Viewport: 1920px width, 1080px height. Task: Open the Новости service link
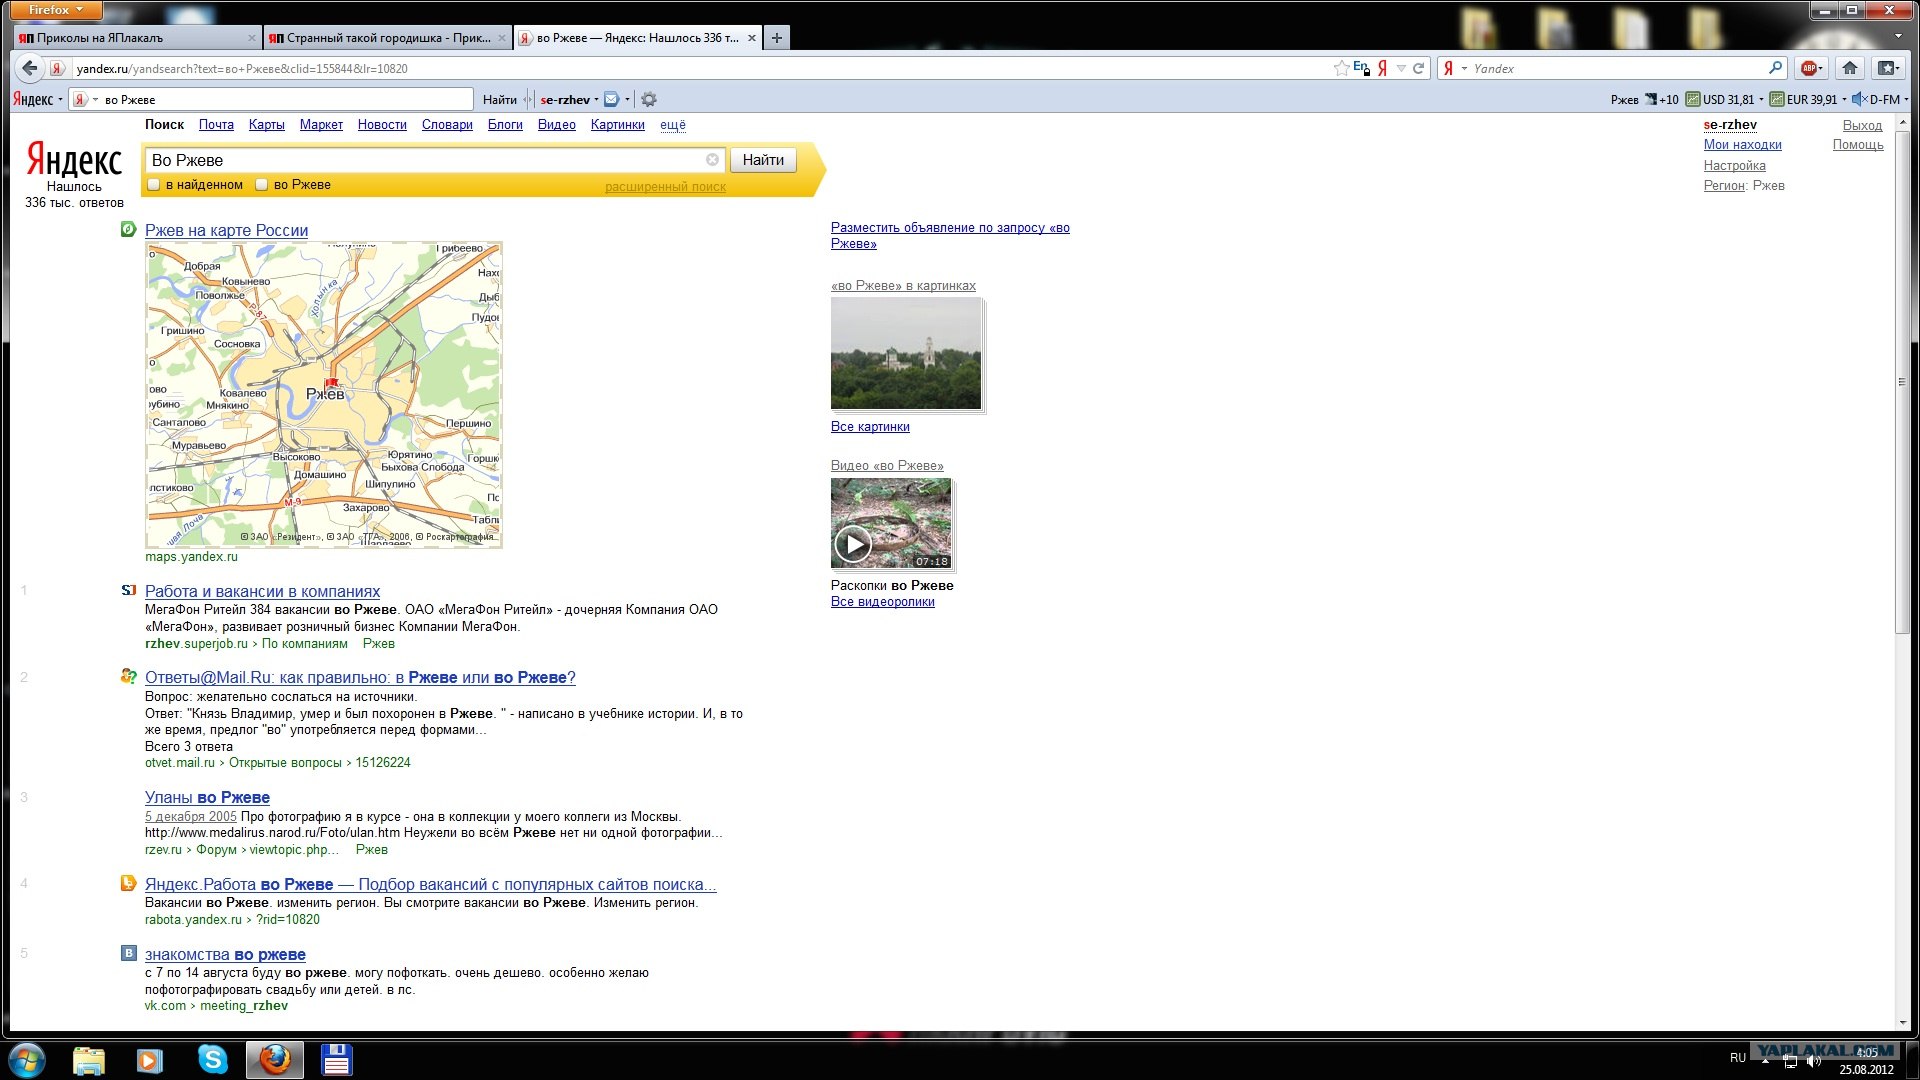point(382,125)
